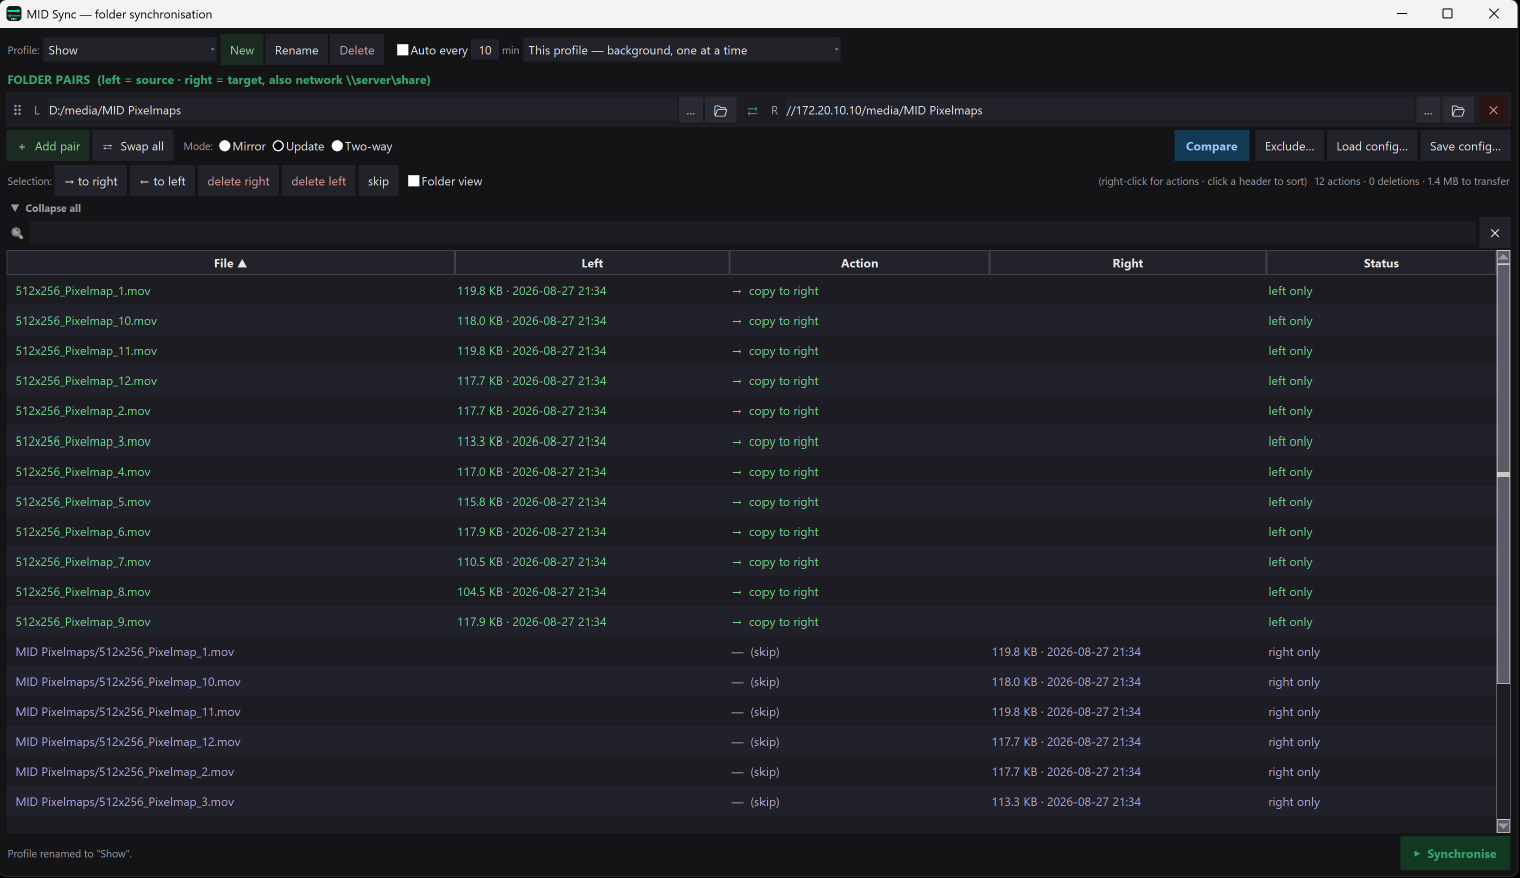Select row 512x256_Pixelmap_3.mov left only

(751, 441)
